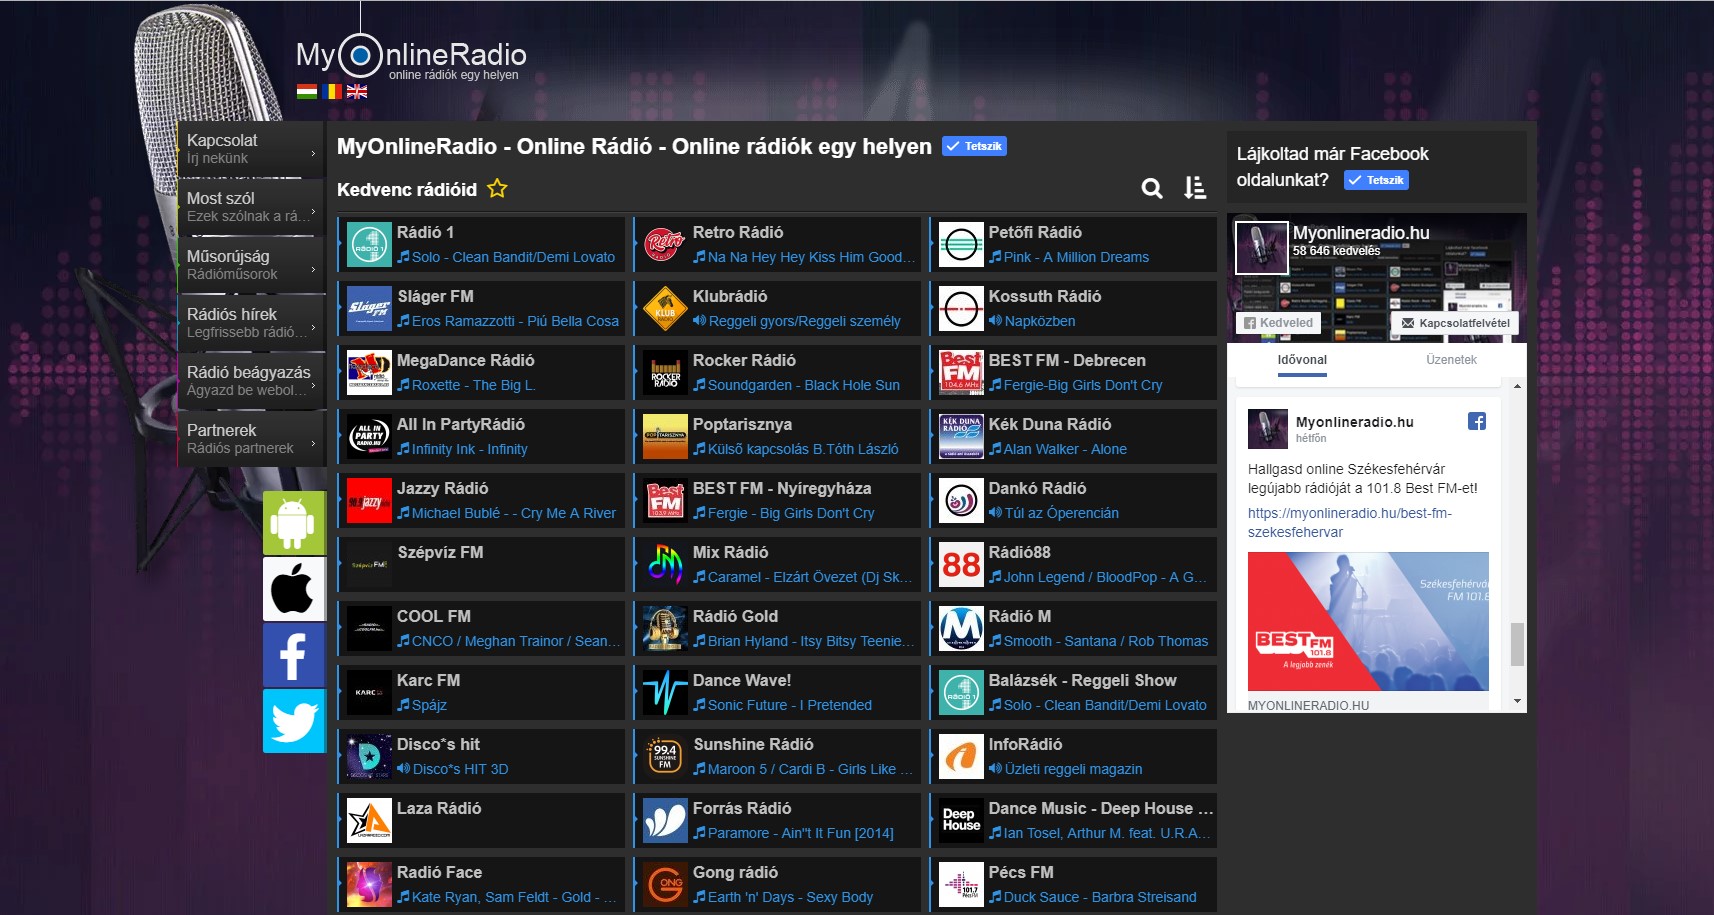Select the UK flag language icon

(357, 91)
